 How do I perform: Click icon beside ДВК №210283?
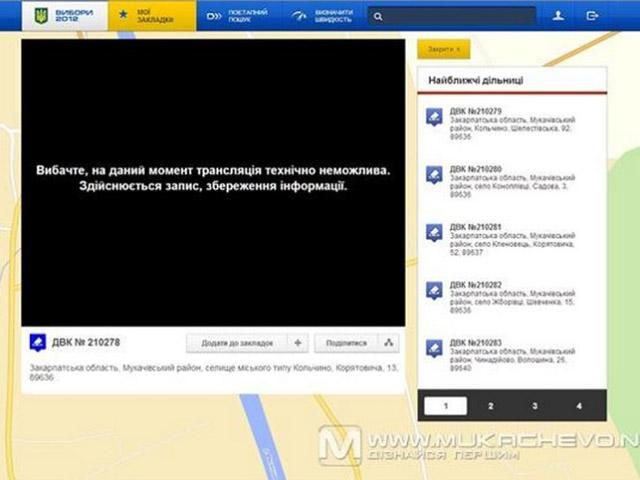pos(434,349)
